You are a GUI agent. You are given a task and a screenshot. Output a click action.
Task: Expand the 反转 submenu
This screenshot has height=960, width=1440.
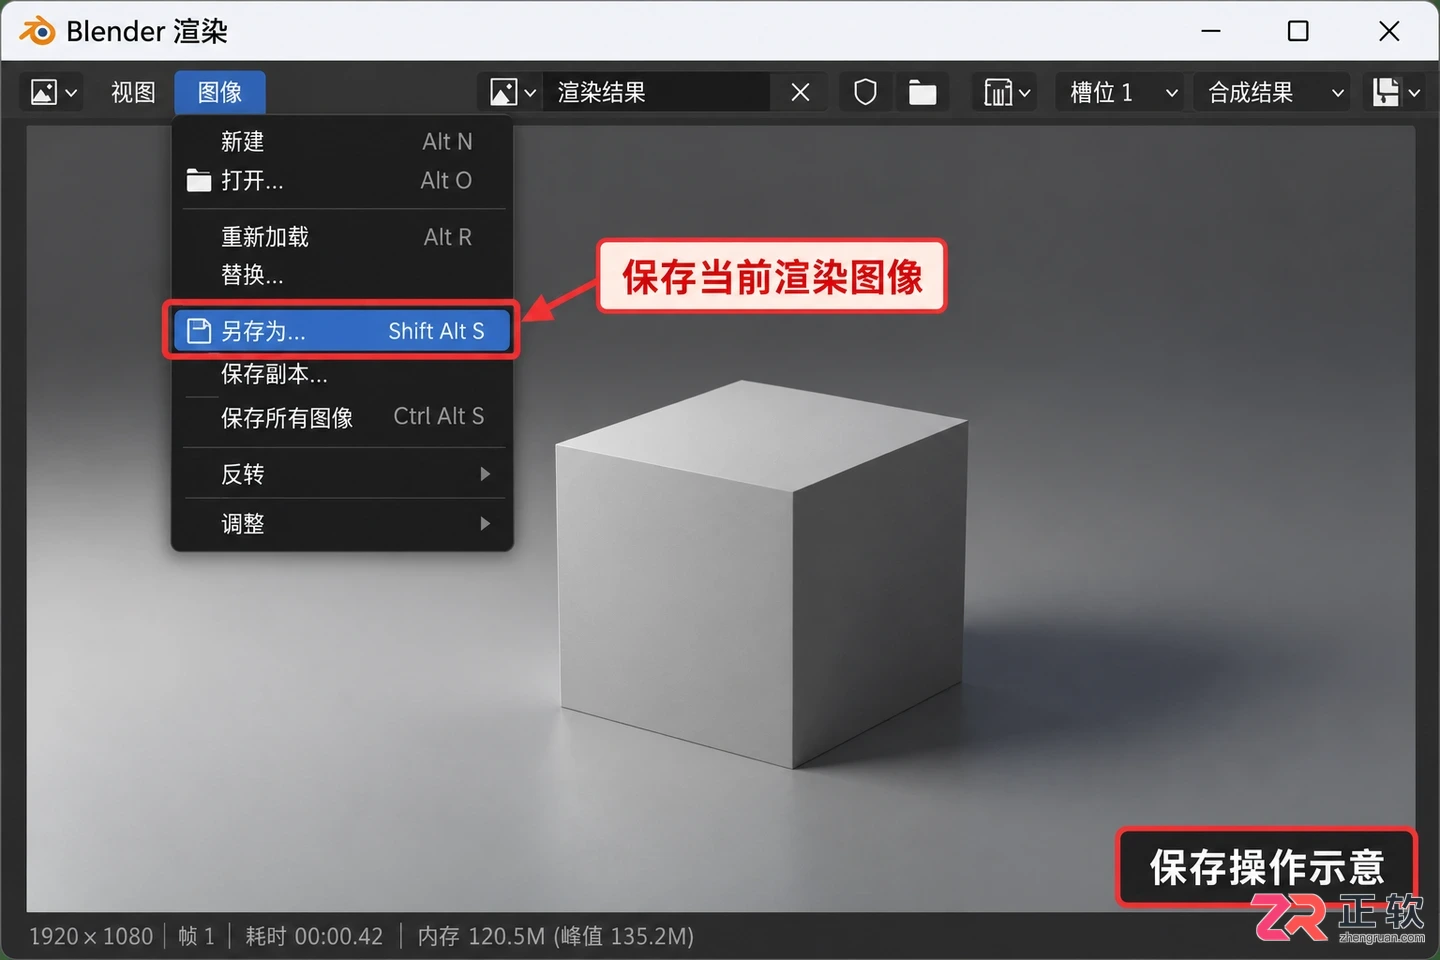coord(343,474)
